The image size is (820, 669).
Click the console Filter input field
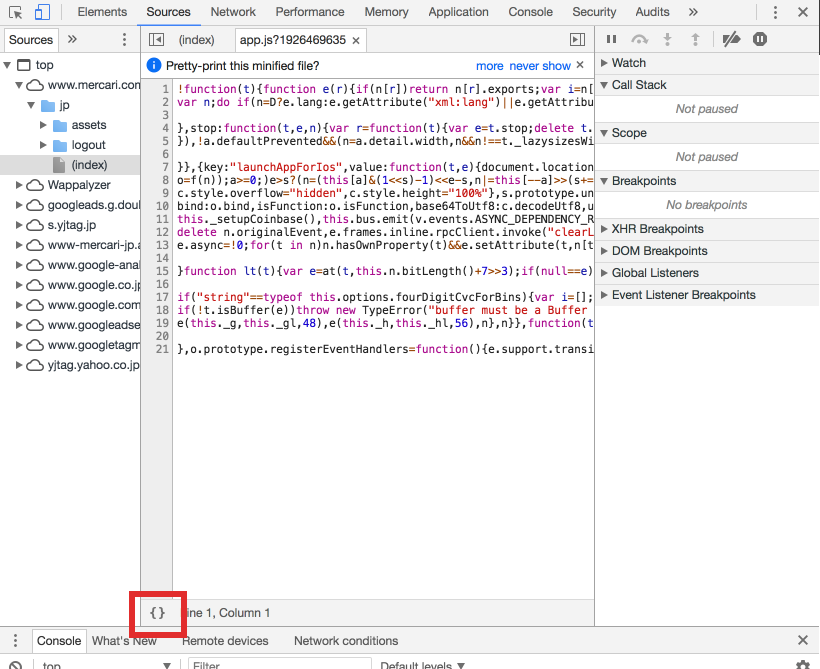pos(280,664)
